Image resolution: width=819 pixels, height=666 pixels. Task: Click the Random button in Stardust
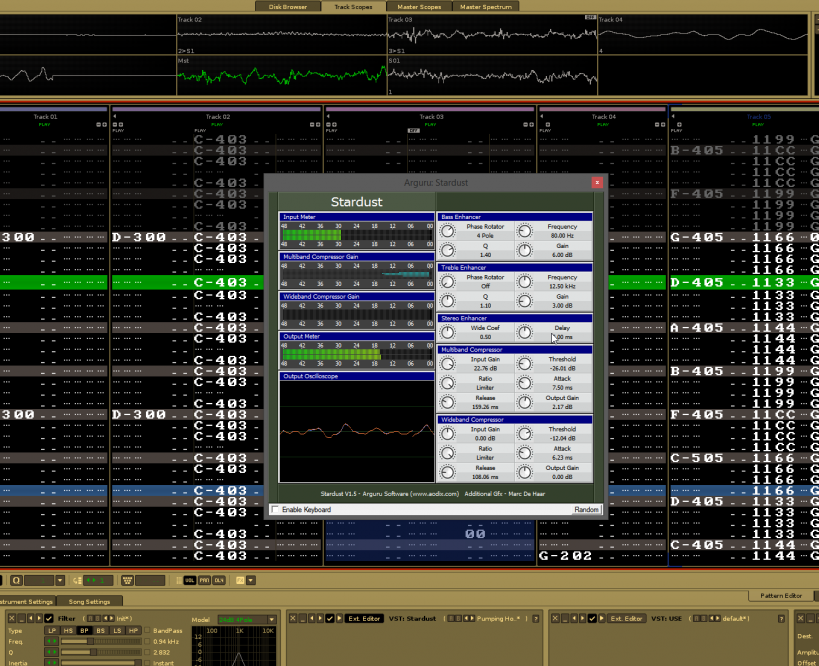coord(587,509)
